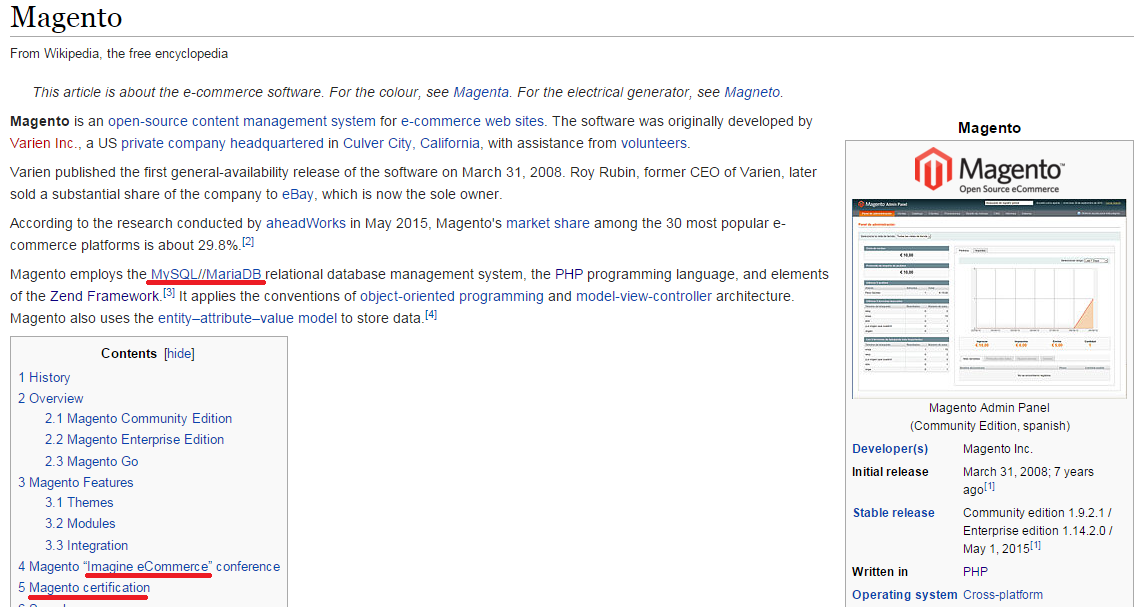Jump to section 2.2 Magento Enterprise Edition
Image resolution: width=1143 pixels, height=607 pixels.
pos(134,440)
